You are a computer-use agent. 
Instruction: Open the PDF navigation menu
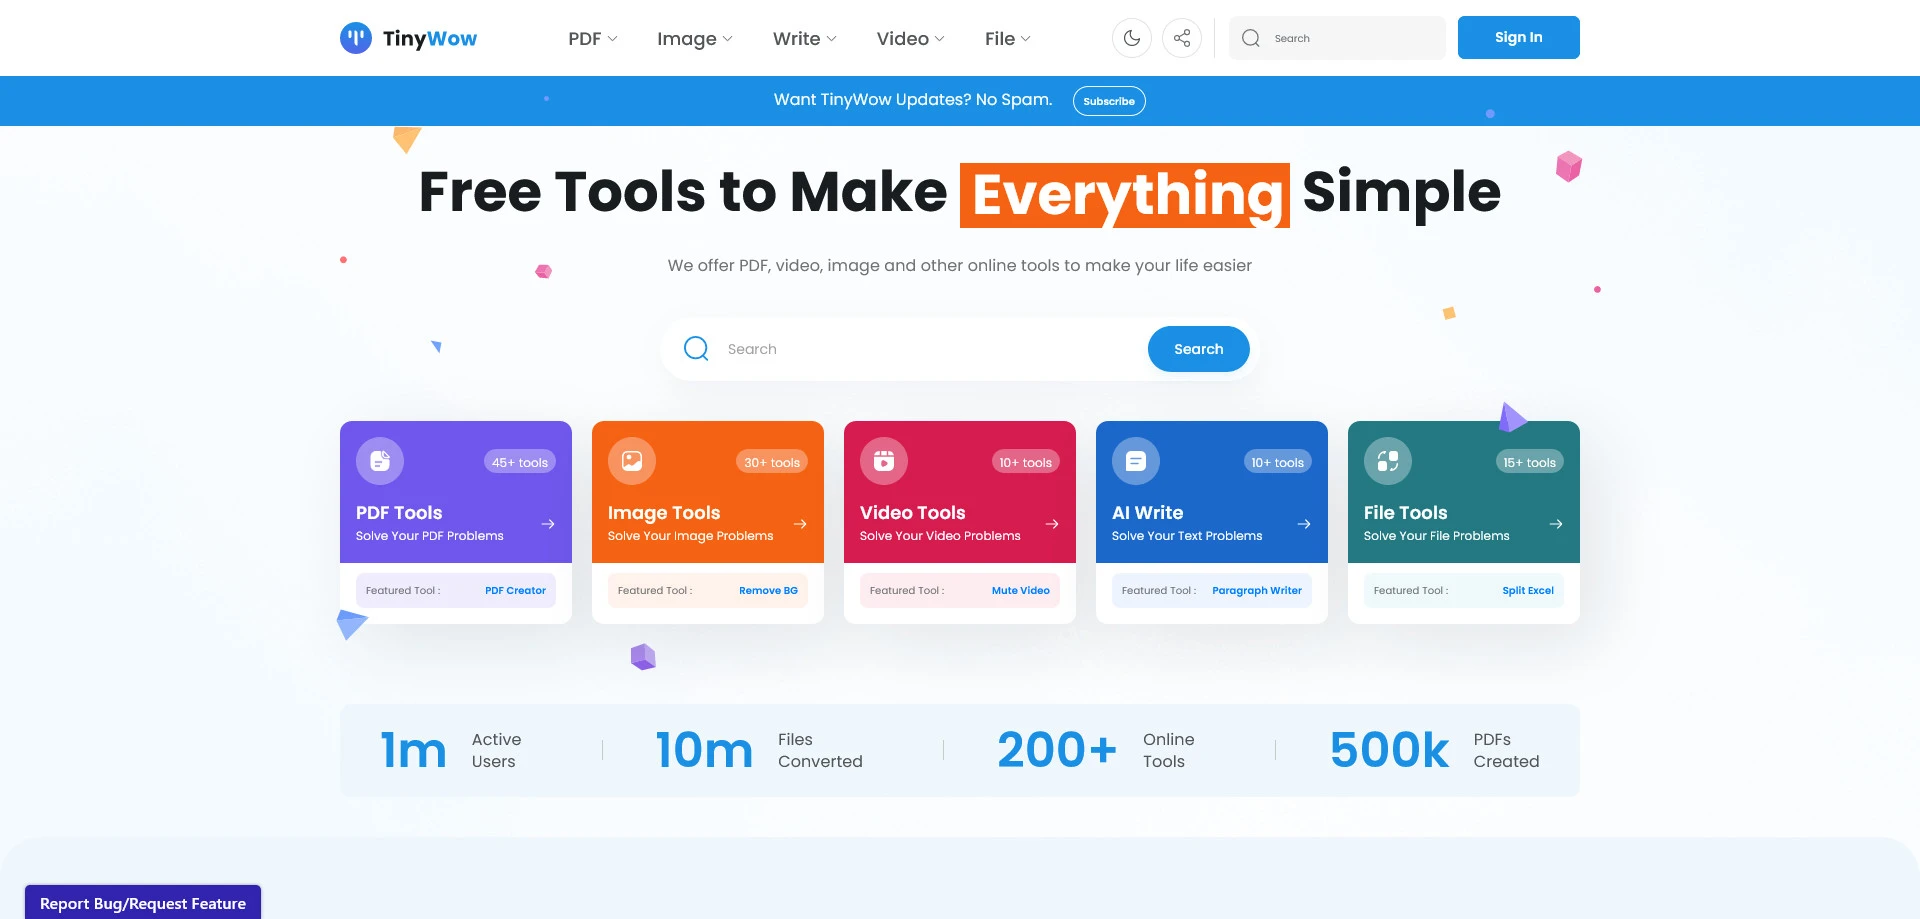tap(593, 38)
